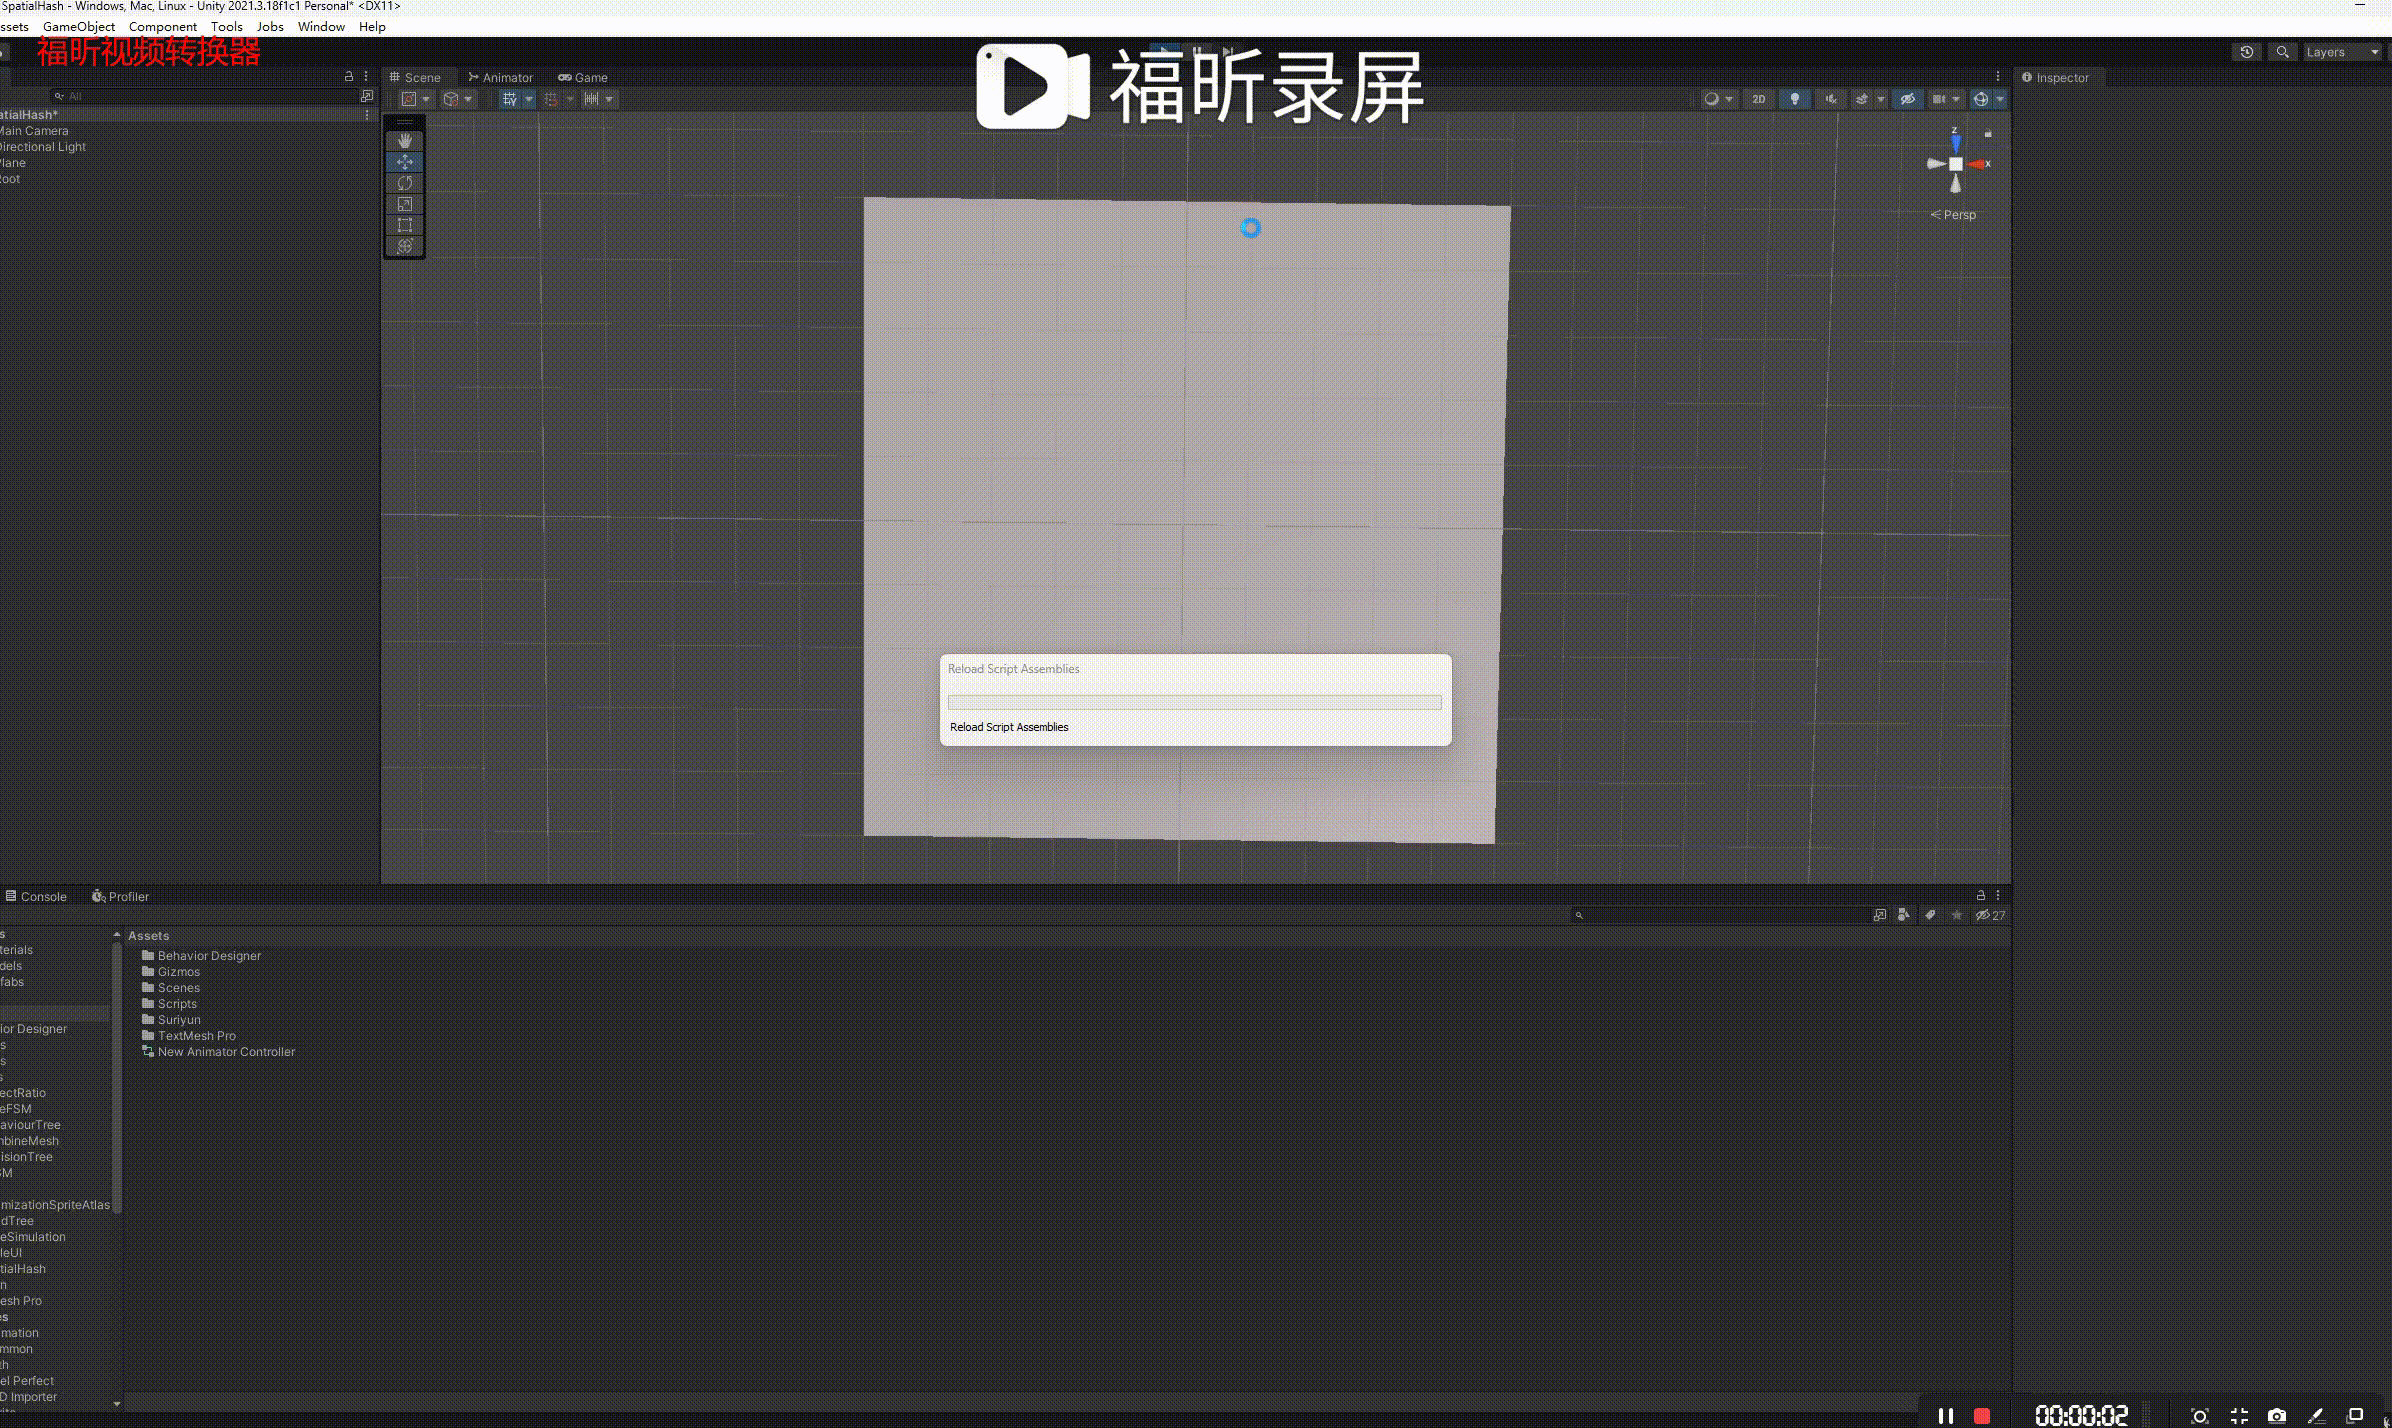The width and height of the screenshot is (2392, 1428).
Task: Select the Scale tool
Action: [x=404, y=204]
